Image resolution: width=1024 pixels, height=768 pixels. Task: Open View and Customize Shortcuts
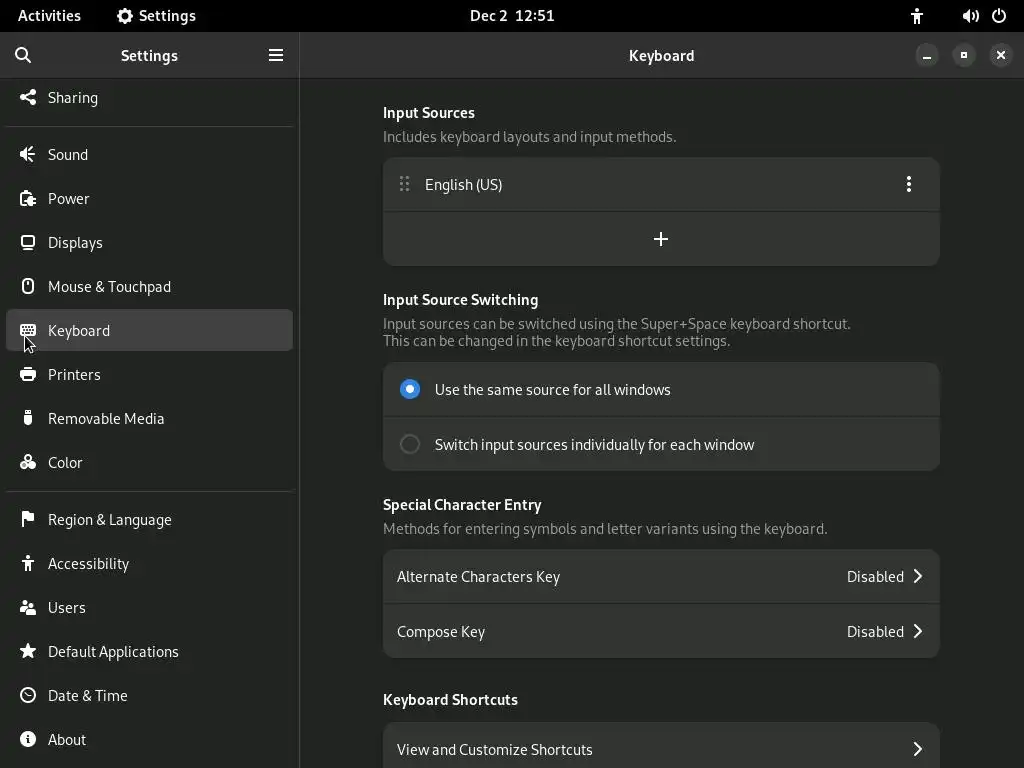tap(661, 749)
